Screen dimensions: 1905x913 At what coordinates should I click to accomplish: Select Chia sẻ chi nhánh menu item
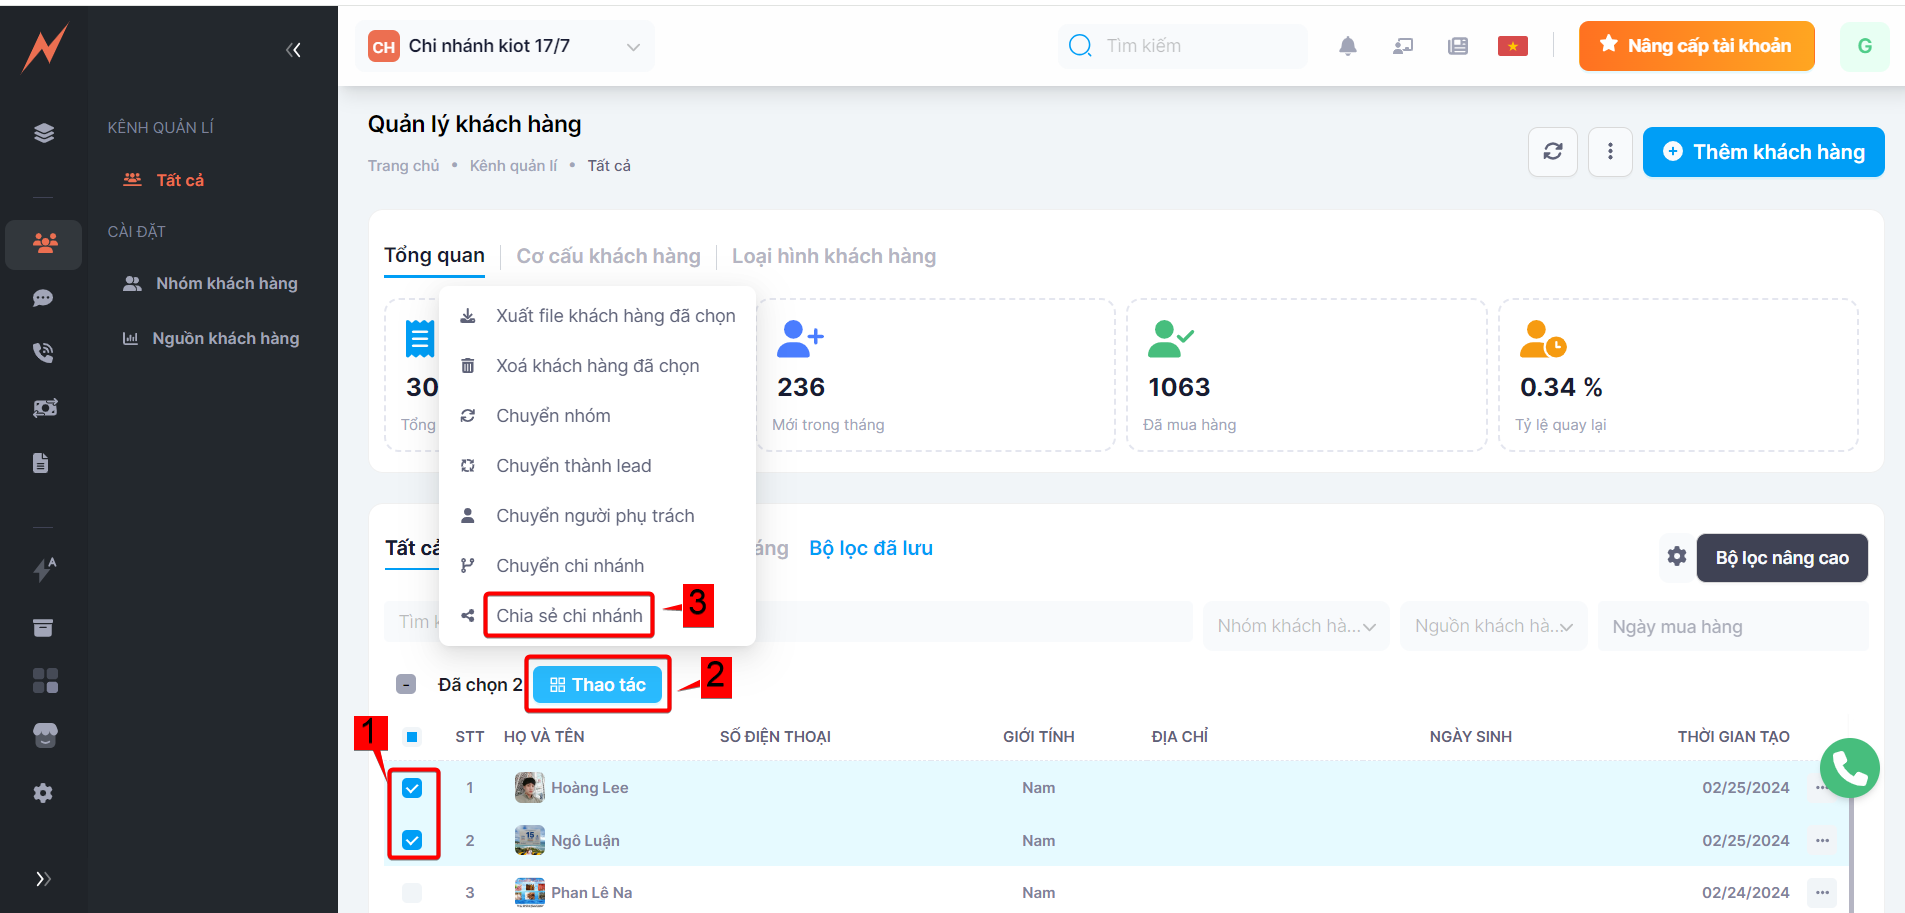[x=569, y=616]
